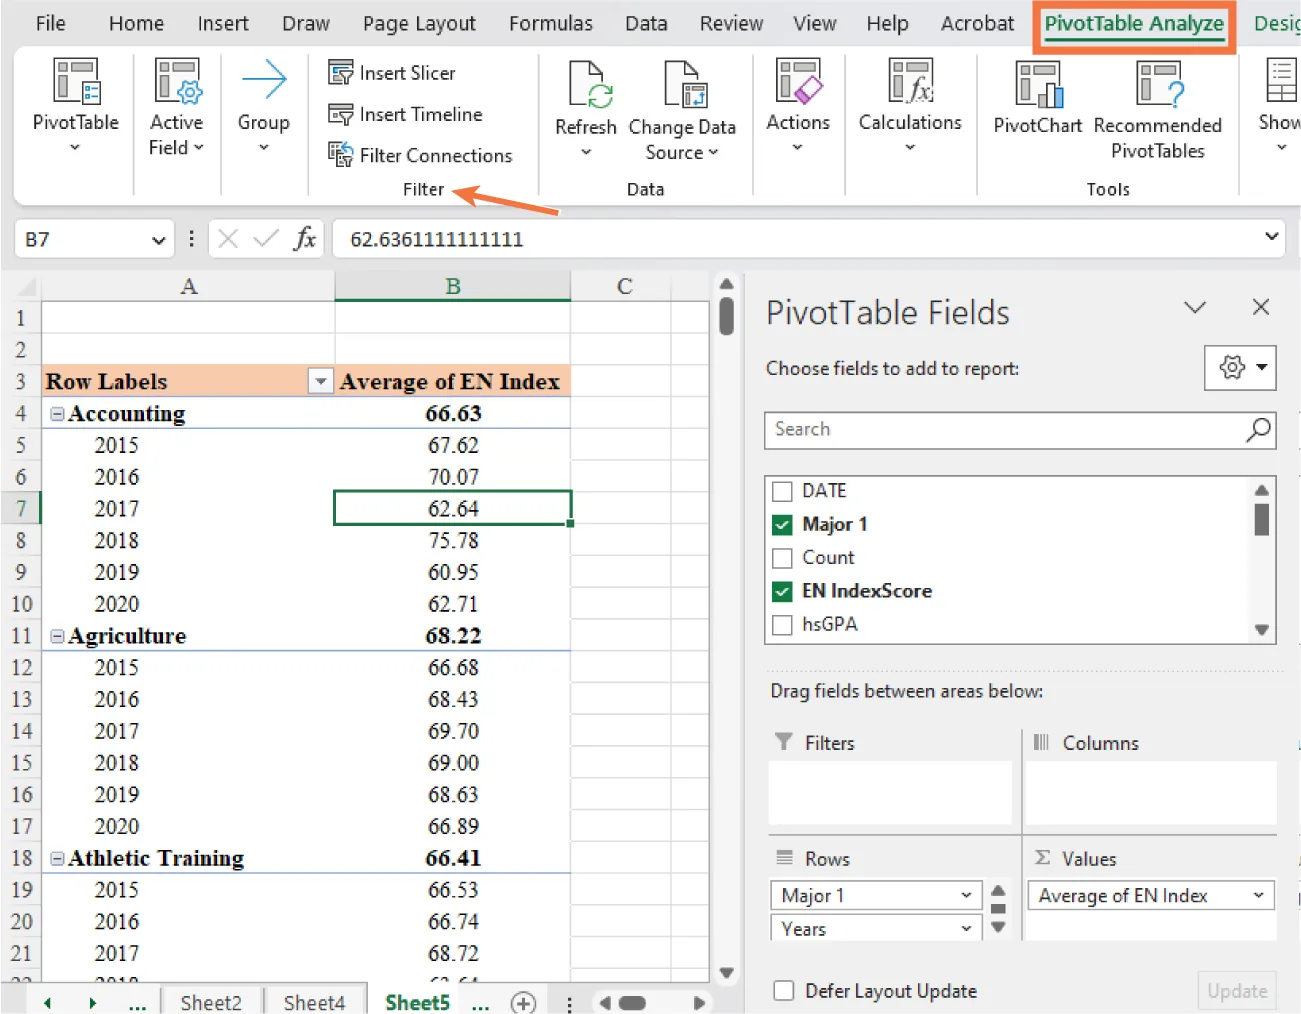Open the Average of EN Index dropdown in Values
1301x1014 pixels.
pos(1258,895)
